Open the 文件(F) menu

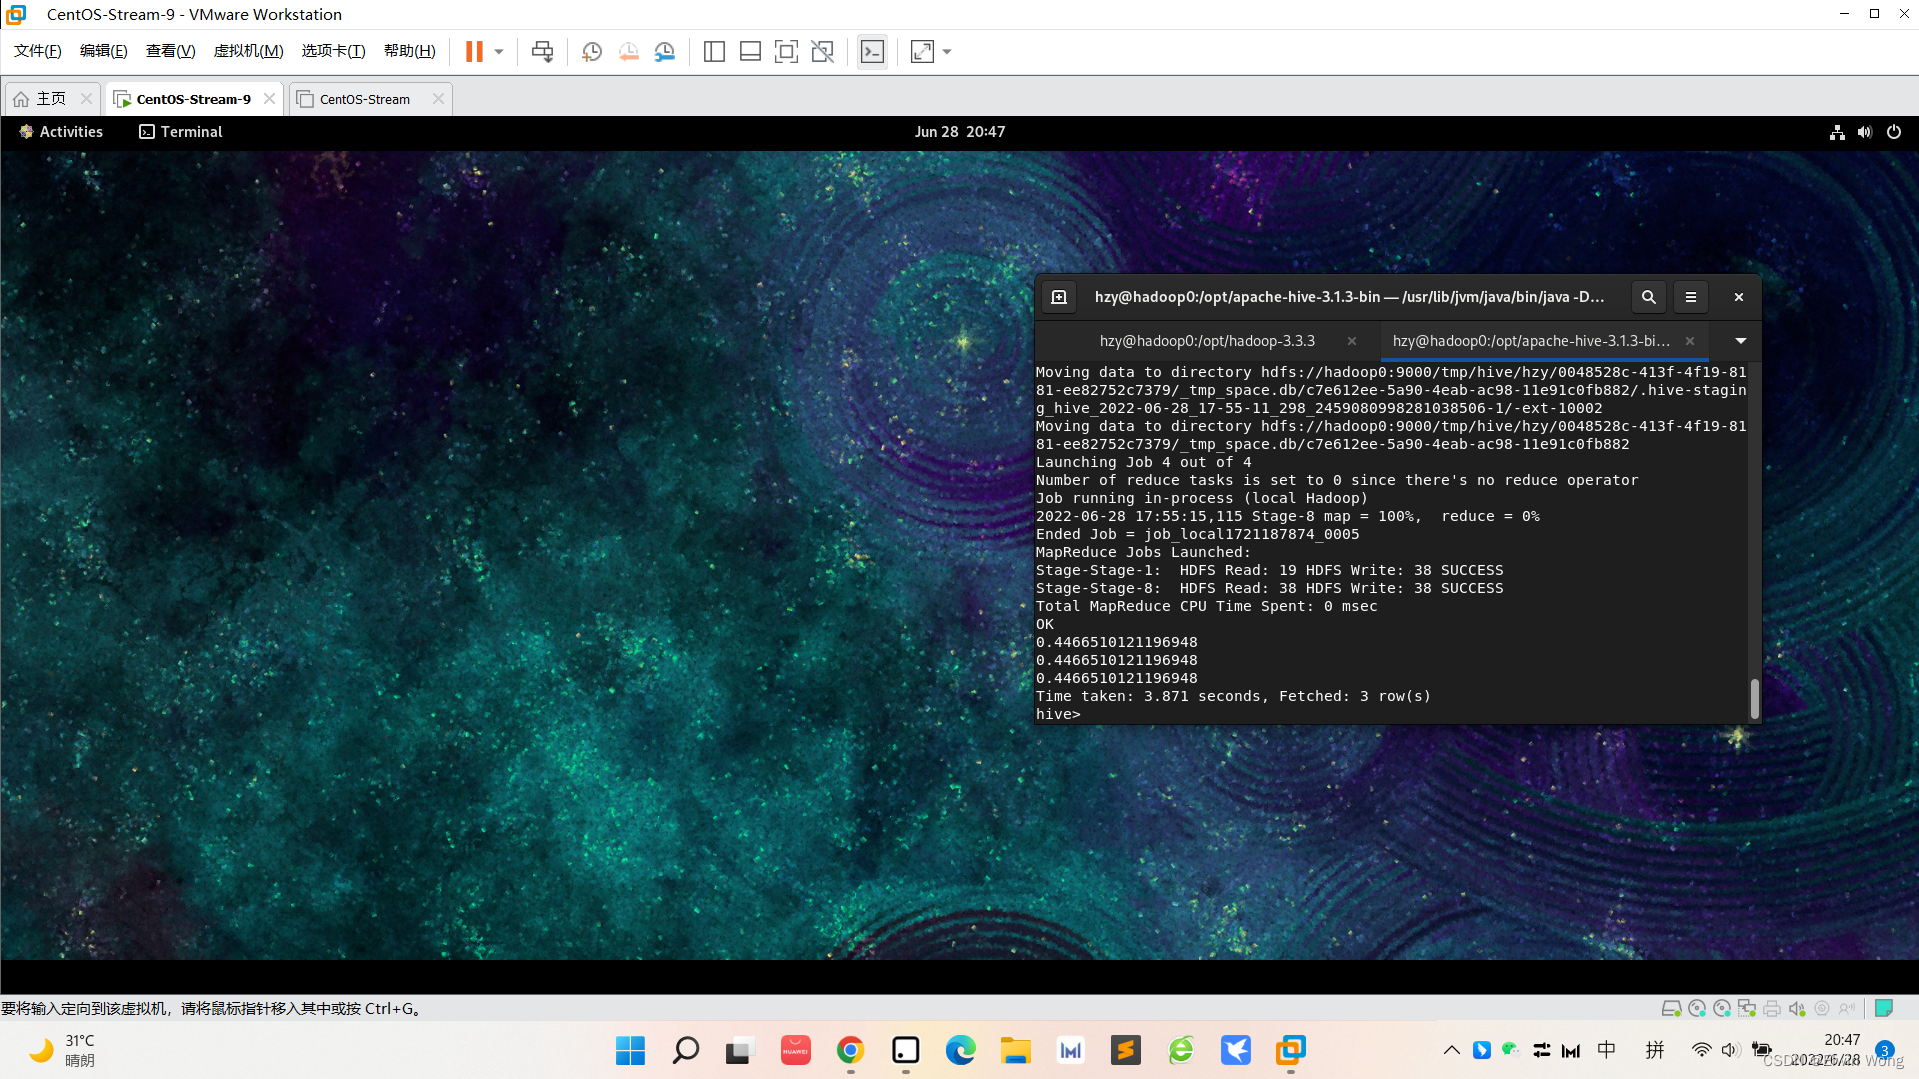38,51
